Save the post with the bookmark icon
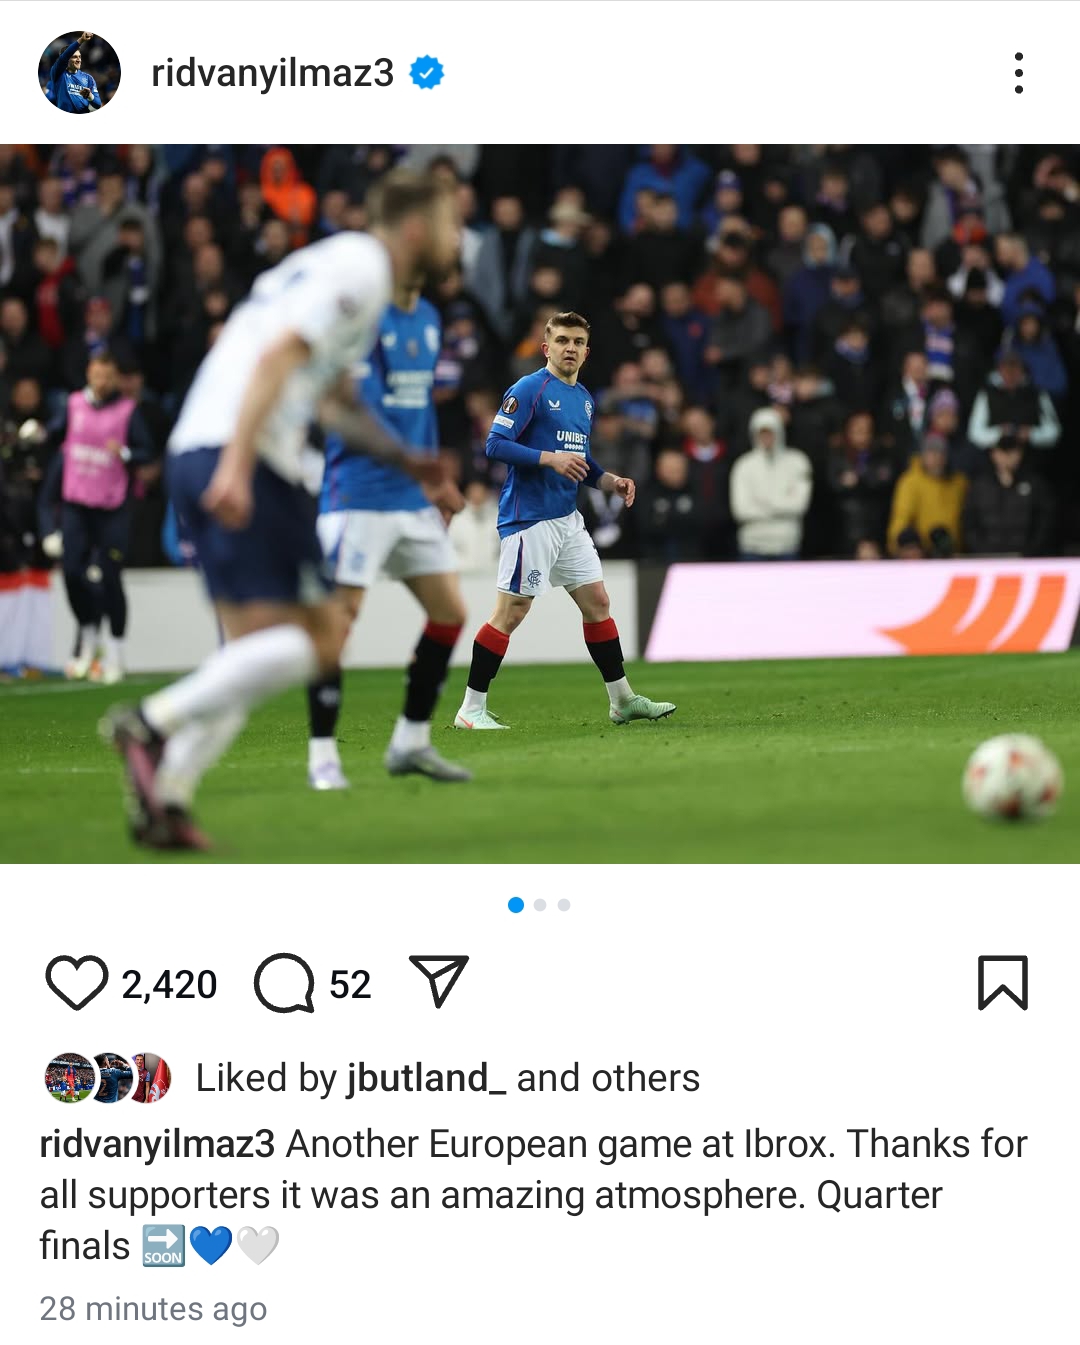The width and height of the screenshot is (1080, 1345). (x=1002, y=983)
